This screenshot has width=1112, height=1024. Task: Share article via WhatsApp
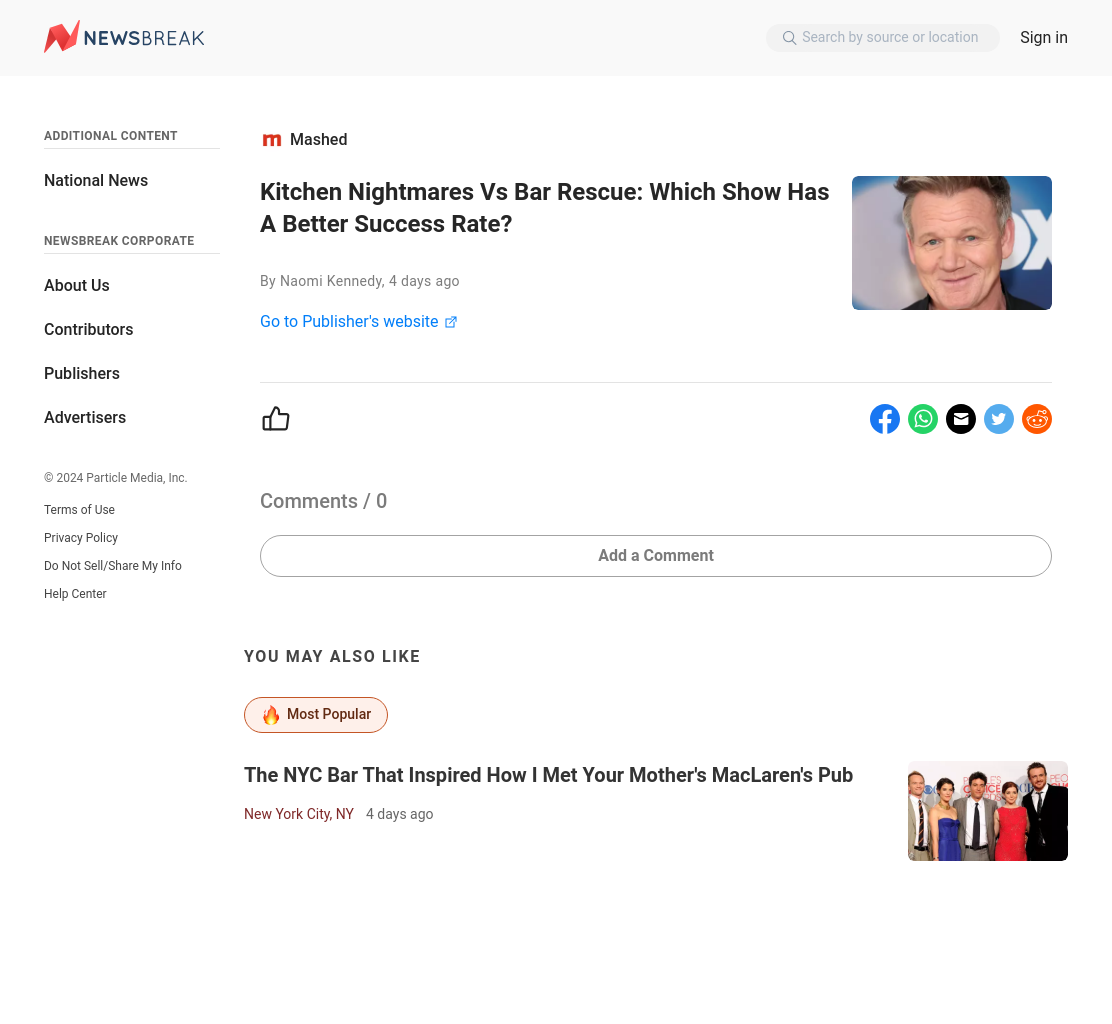[x=923, y=419]
